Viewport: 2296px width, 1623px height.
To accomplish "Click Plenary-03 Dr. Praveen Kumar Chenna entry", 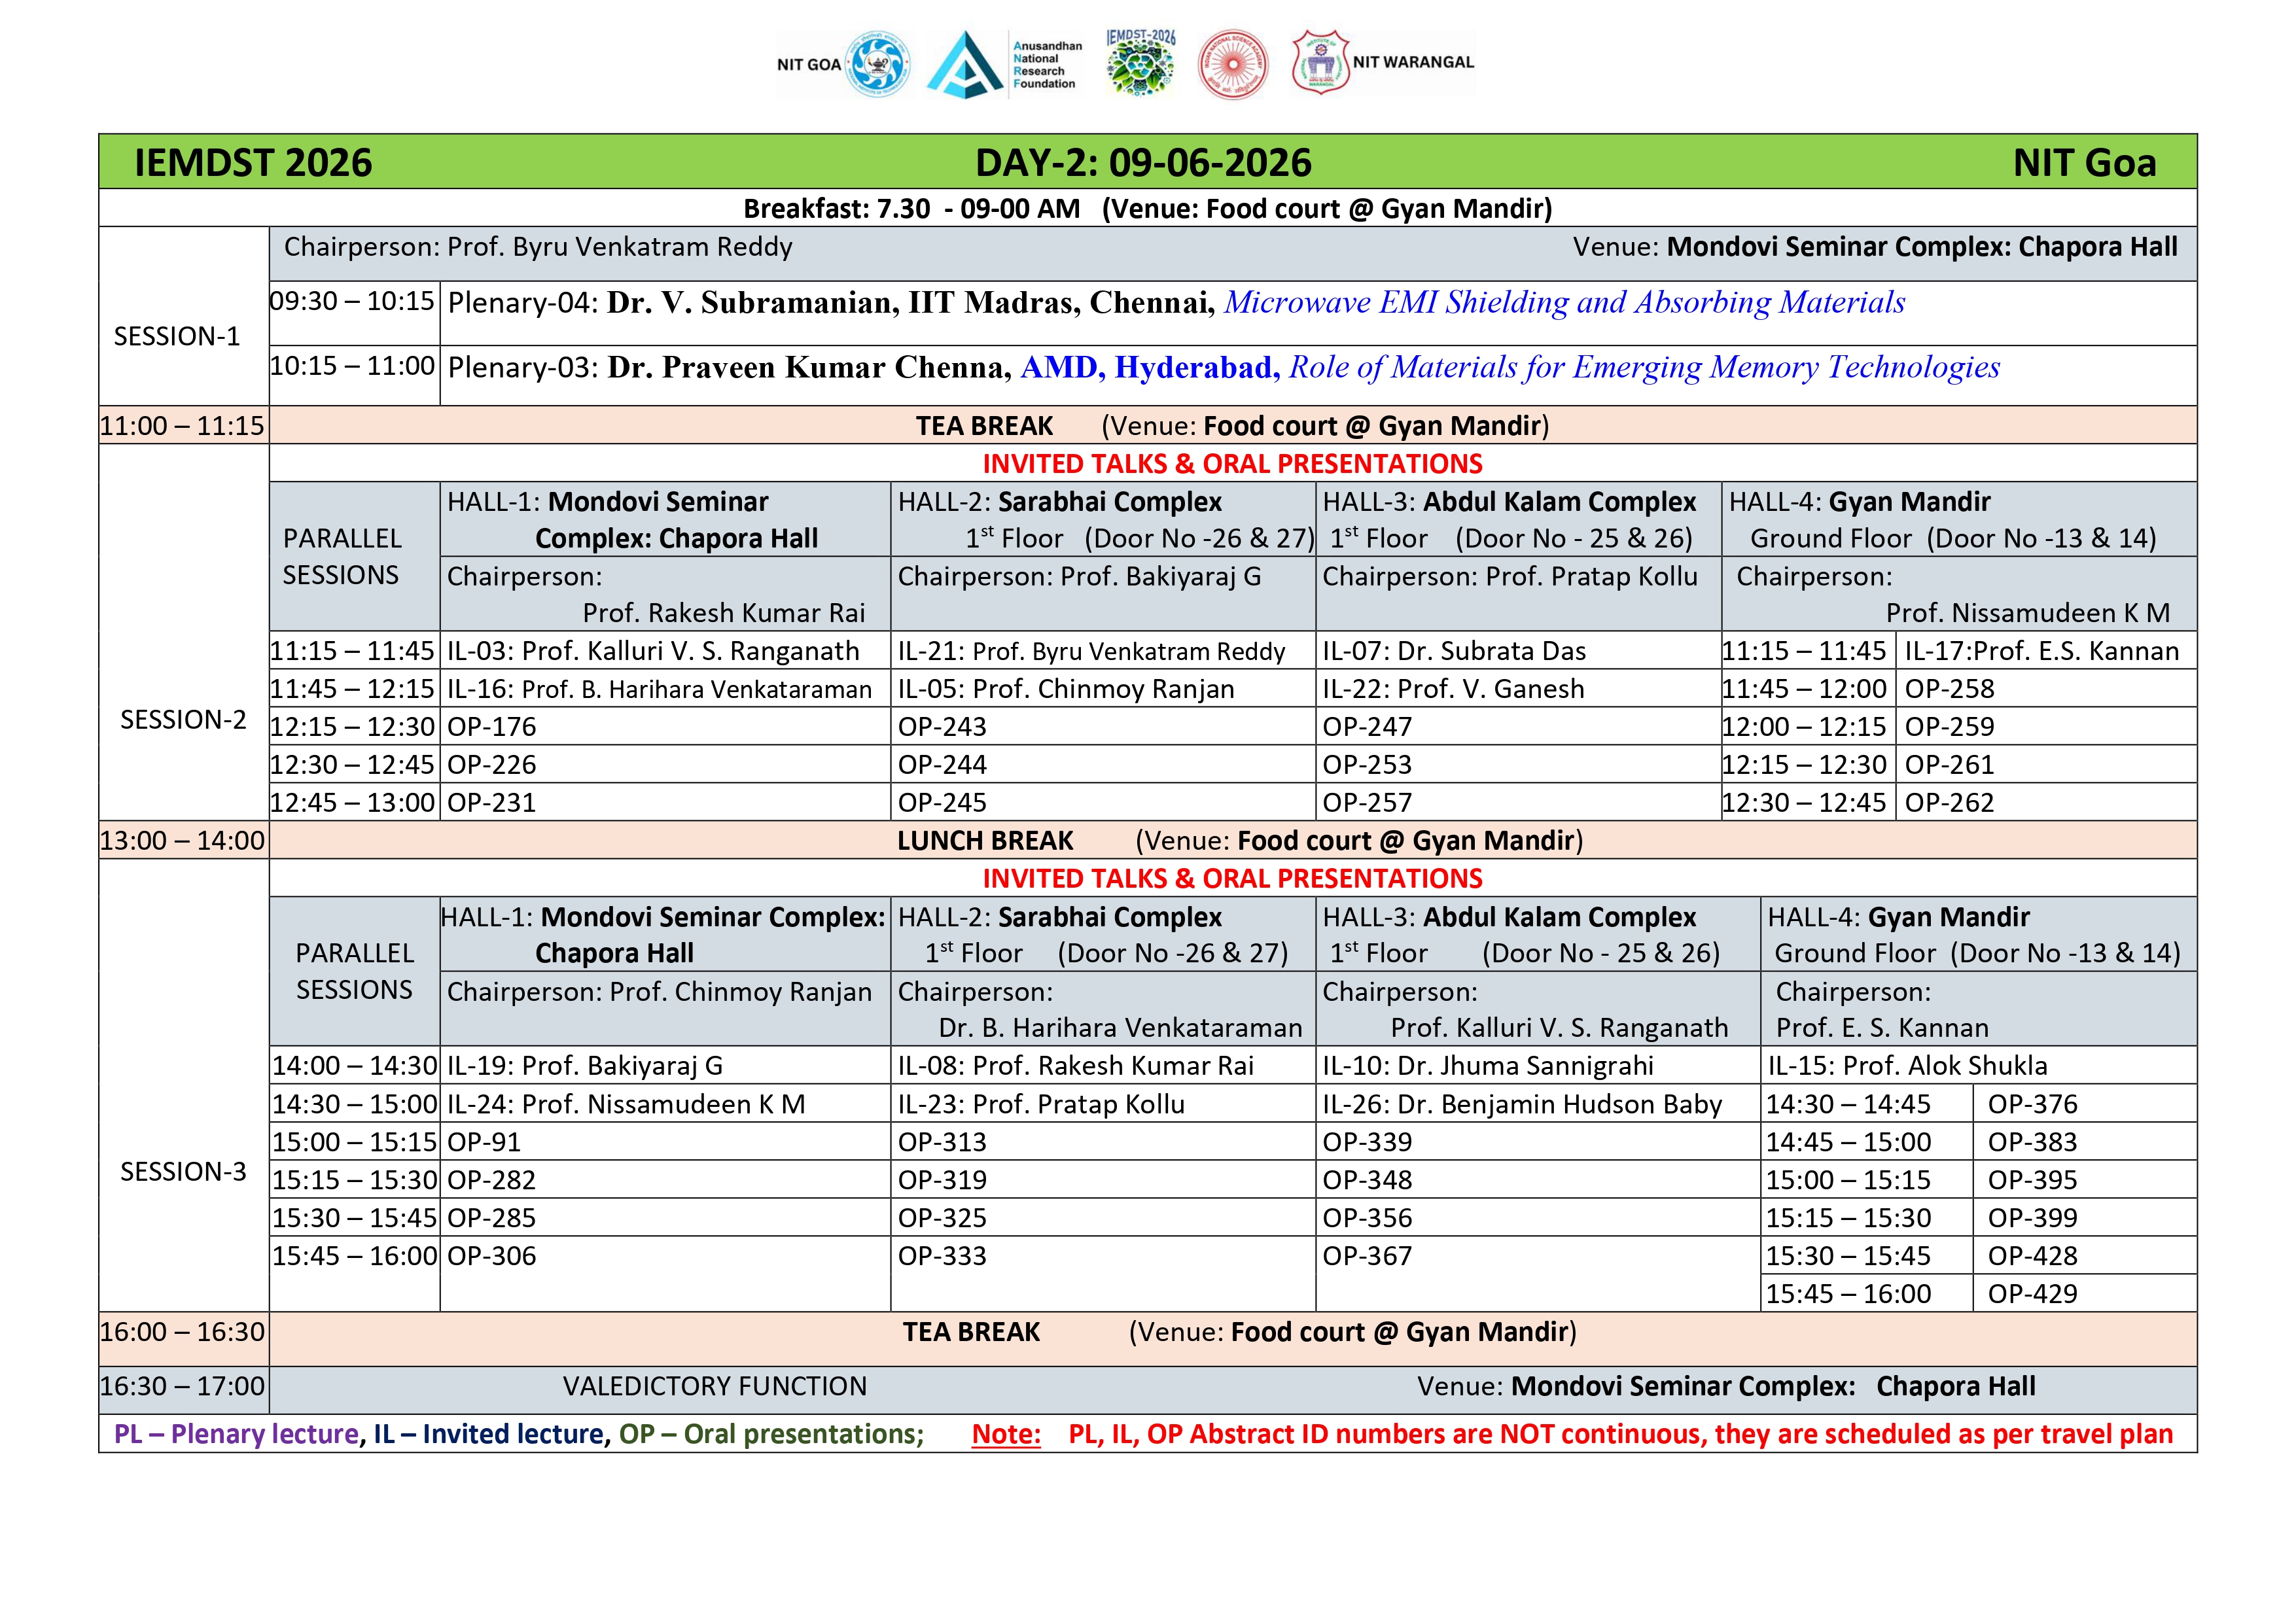I will coord(1223,367).
